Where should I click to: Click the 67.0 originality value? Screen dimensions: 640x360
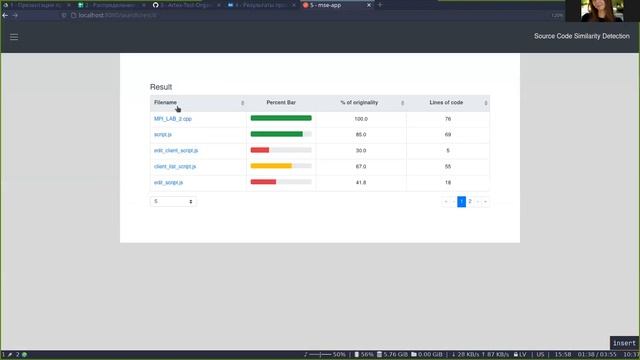coord(361,167)
